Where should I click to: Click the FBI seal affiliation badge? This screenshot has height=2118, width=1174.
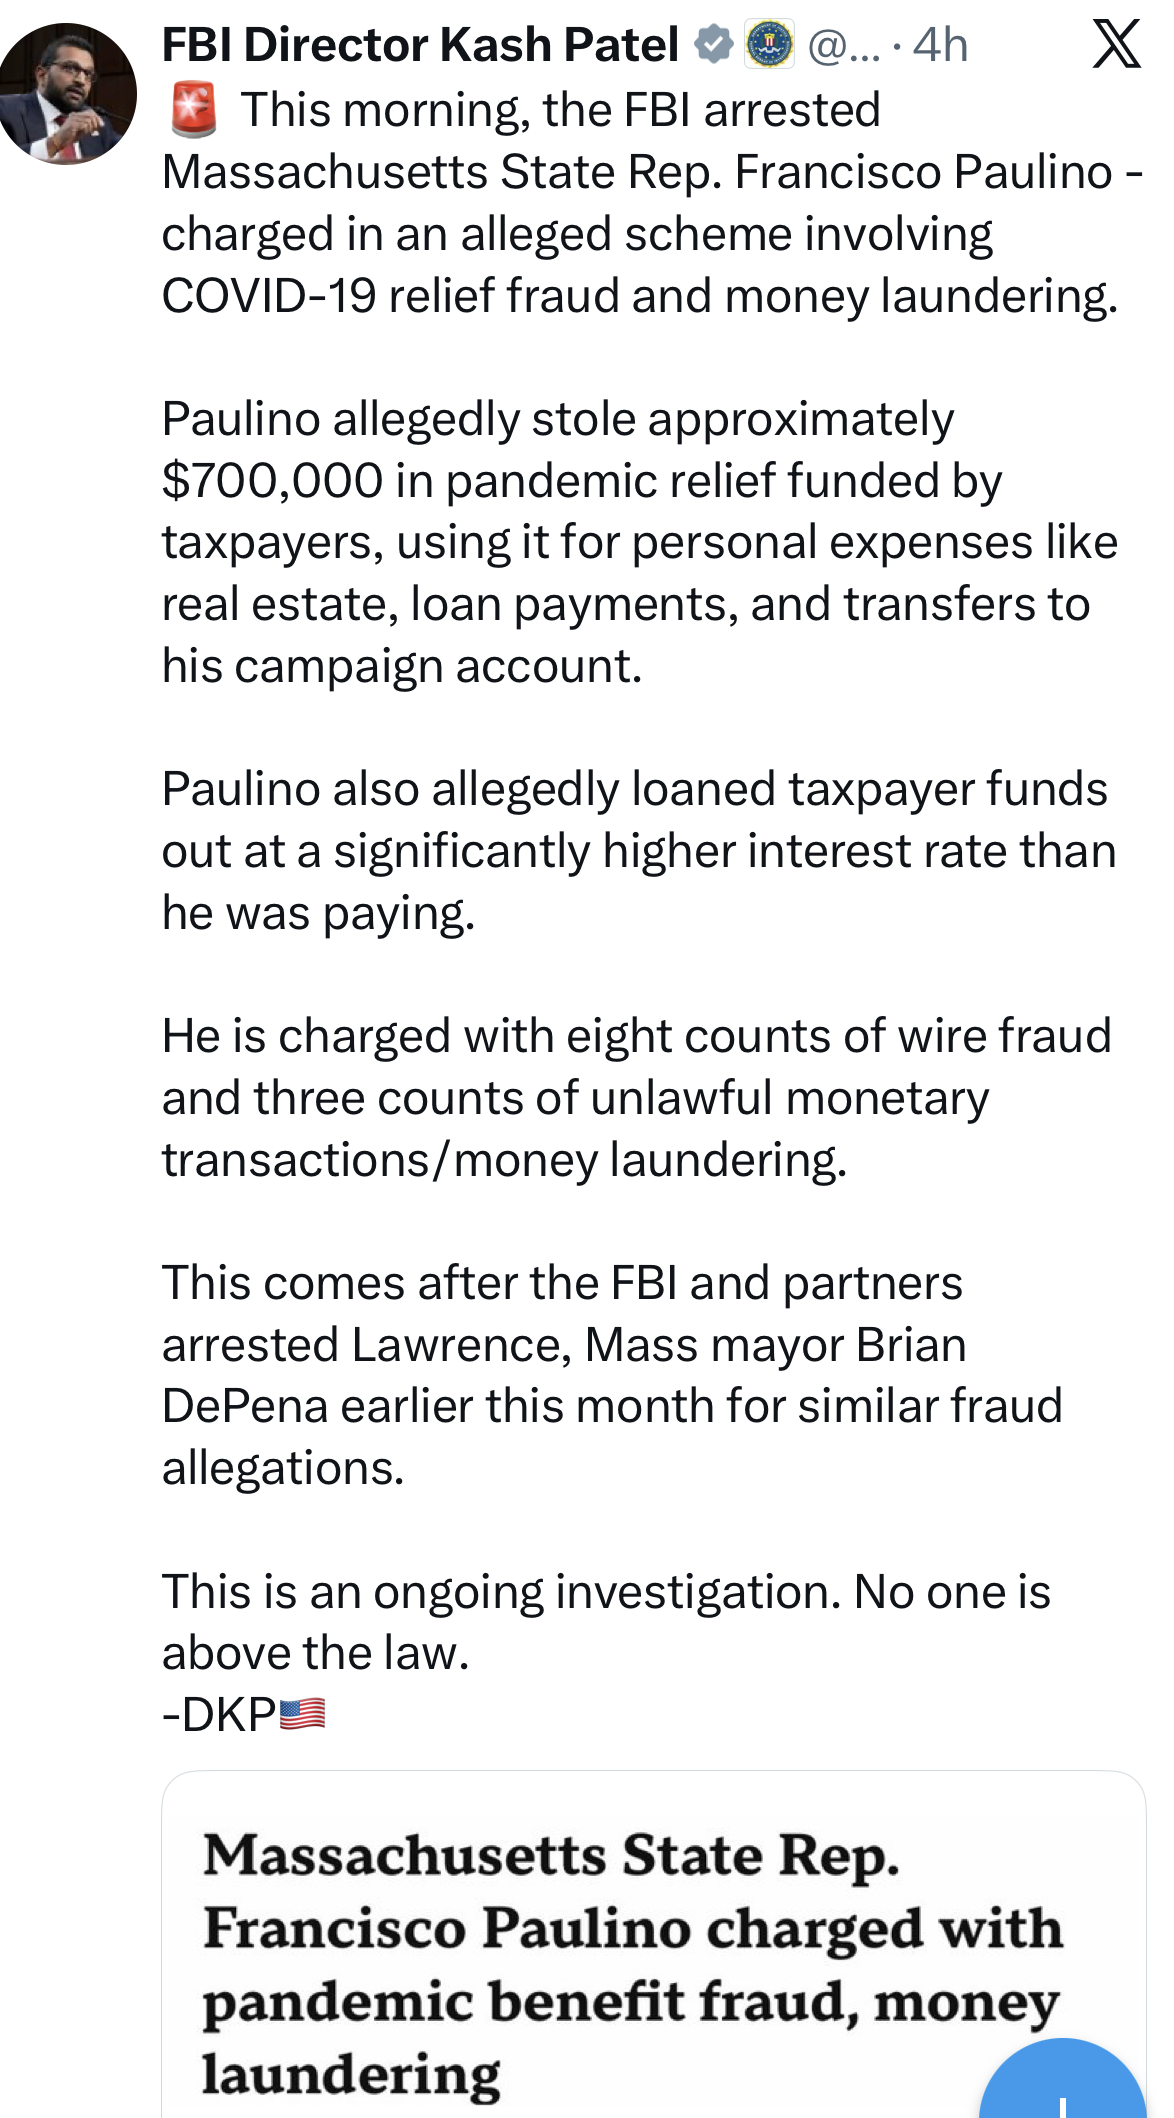(x=769, y=45)
